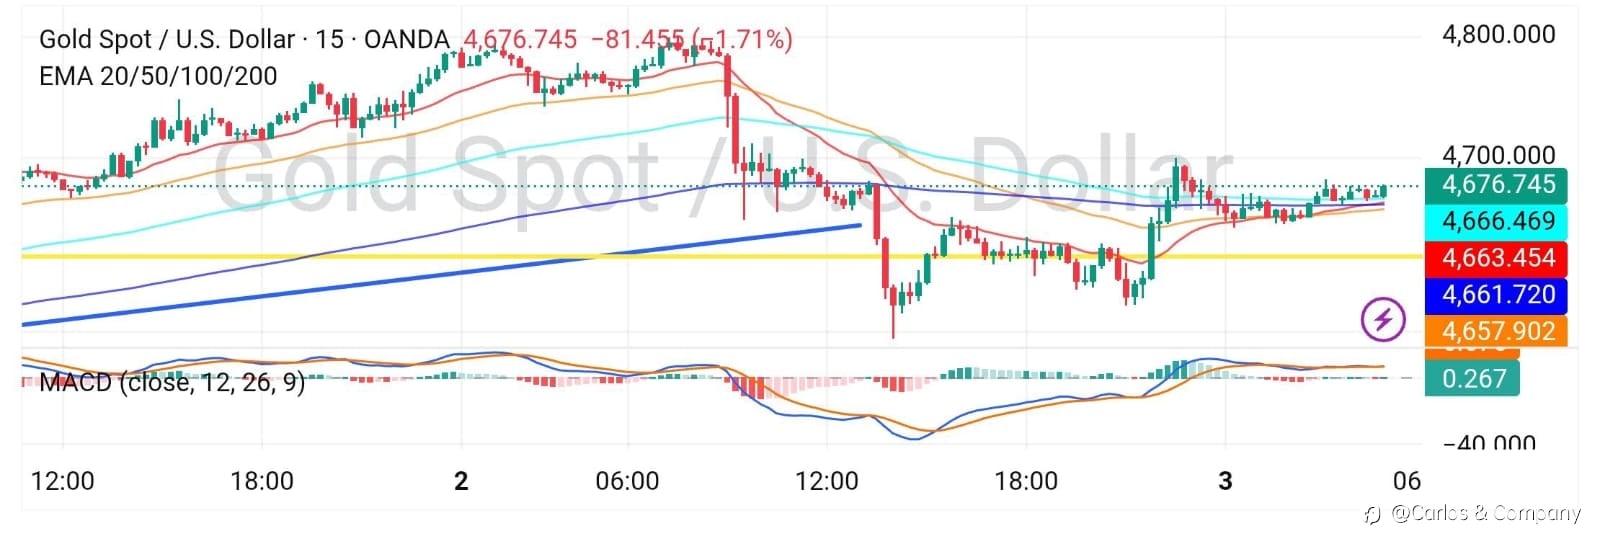Click the 4,700.000 price axis label
This screenshot has width=1600, height=549.
[x=1497, y=155]
